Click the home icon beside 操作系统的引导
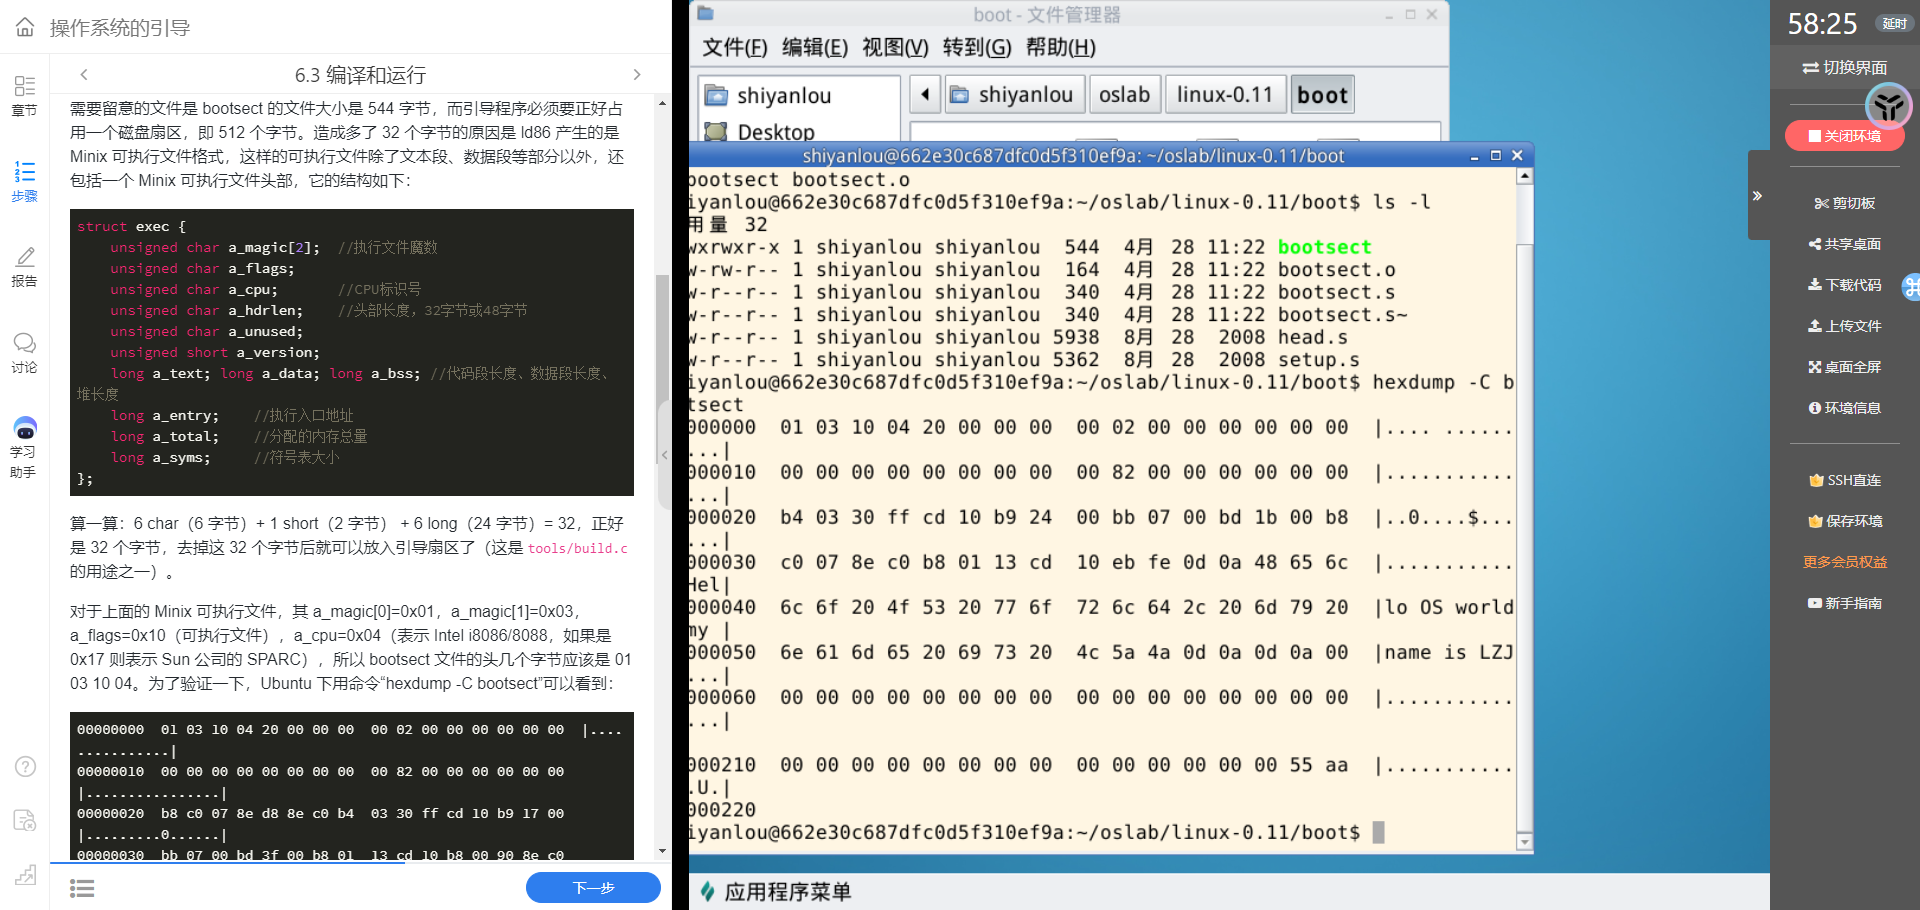Image resolution: width=1920 pixels, height=910 pixels. pos(25,27)
